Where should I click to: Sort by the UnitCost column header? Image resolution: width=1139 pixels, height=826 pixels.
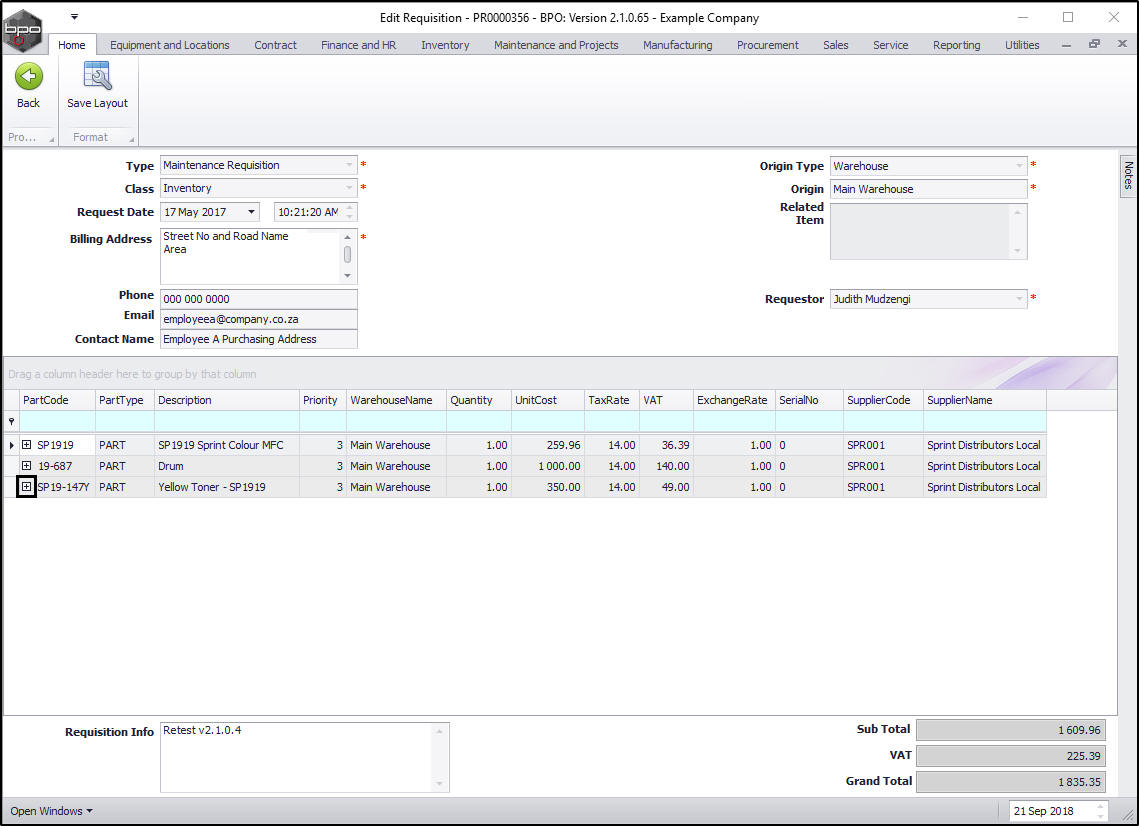click(x=548, y=400)
